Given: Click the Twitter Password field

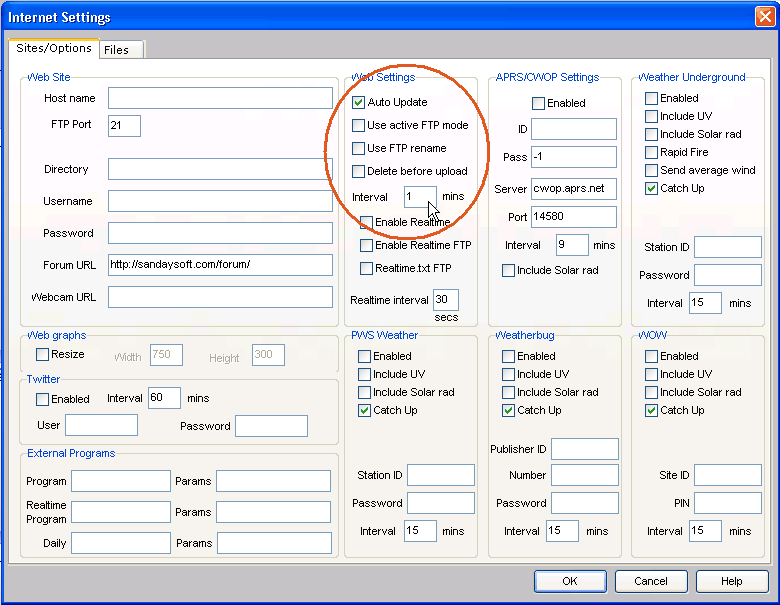Looking at the screenshot, I should pos(272,426).
